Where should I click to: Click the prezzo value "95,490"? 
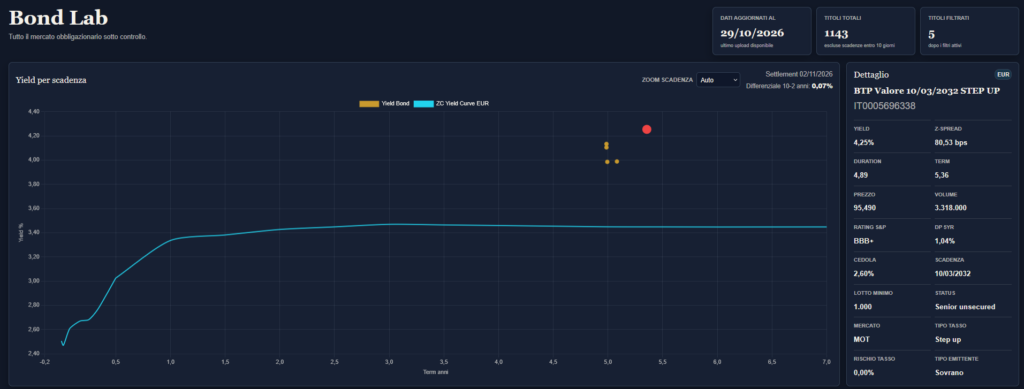click(x=865, y=208)
